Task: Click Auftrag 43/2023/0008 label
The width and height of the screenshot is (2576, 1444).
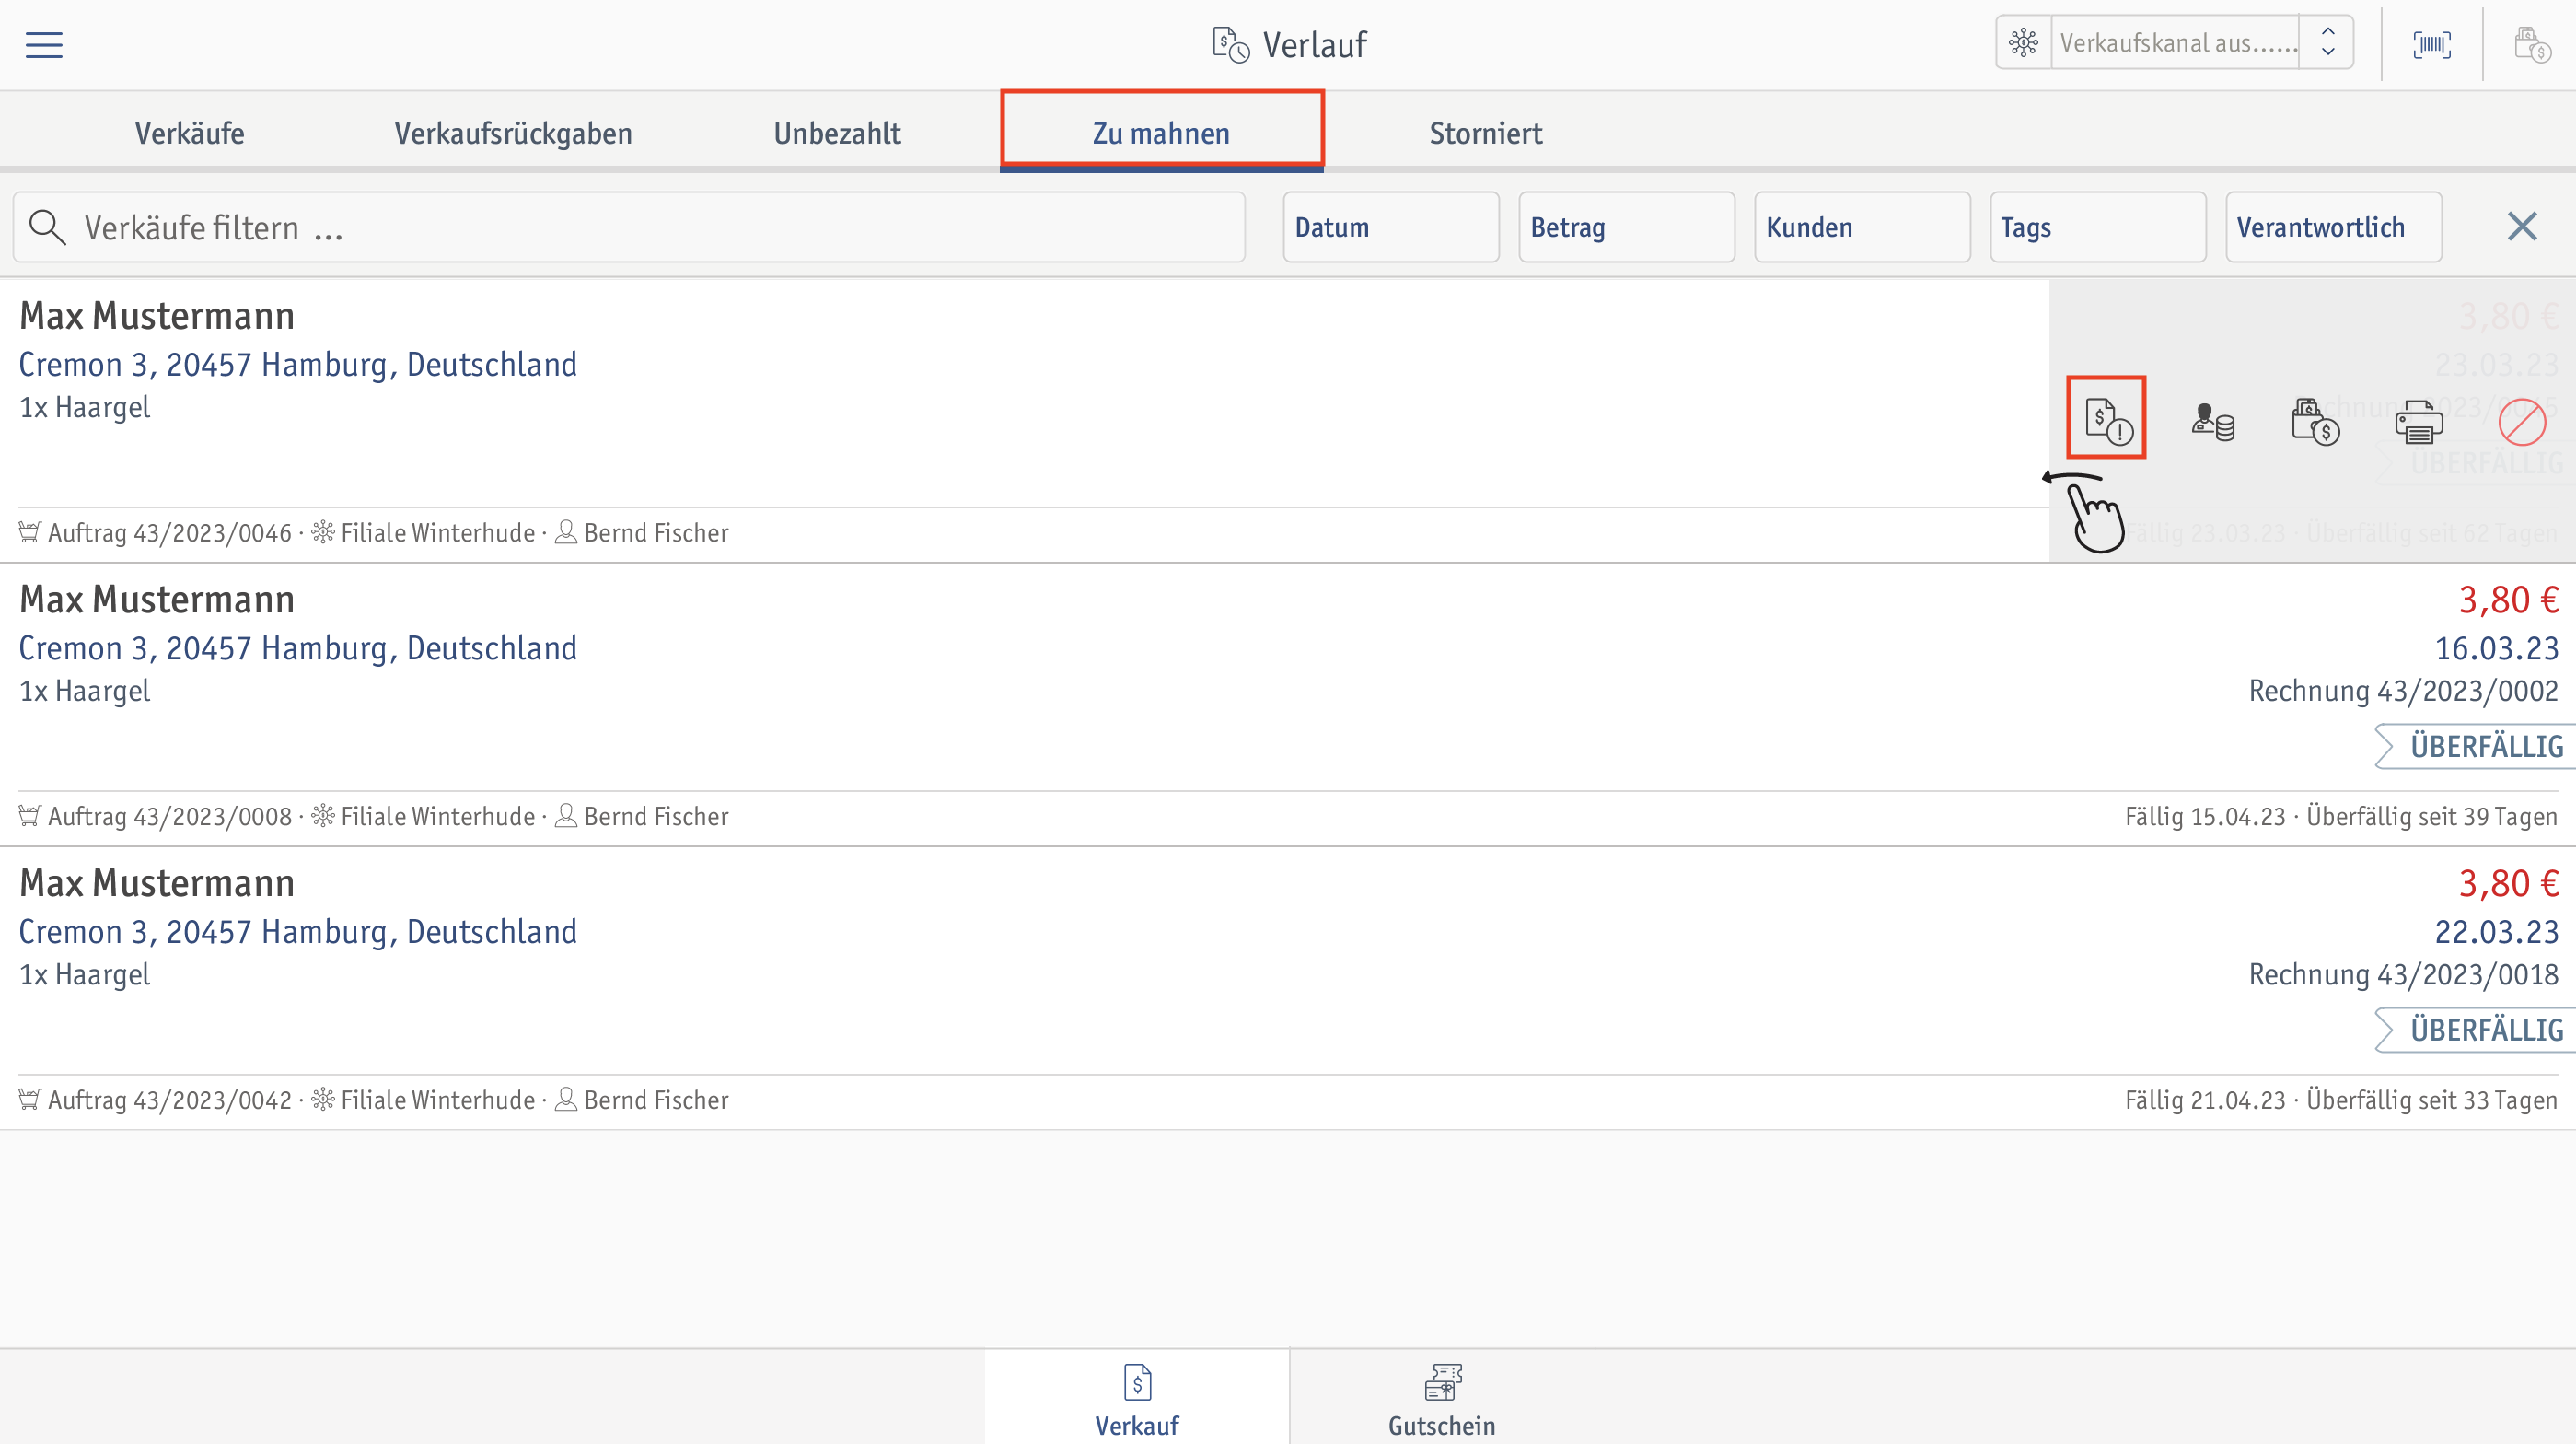Action: (x=169, y=817)
